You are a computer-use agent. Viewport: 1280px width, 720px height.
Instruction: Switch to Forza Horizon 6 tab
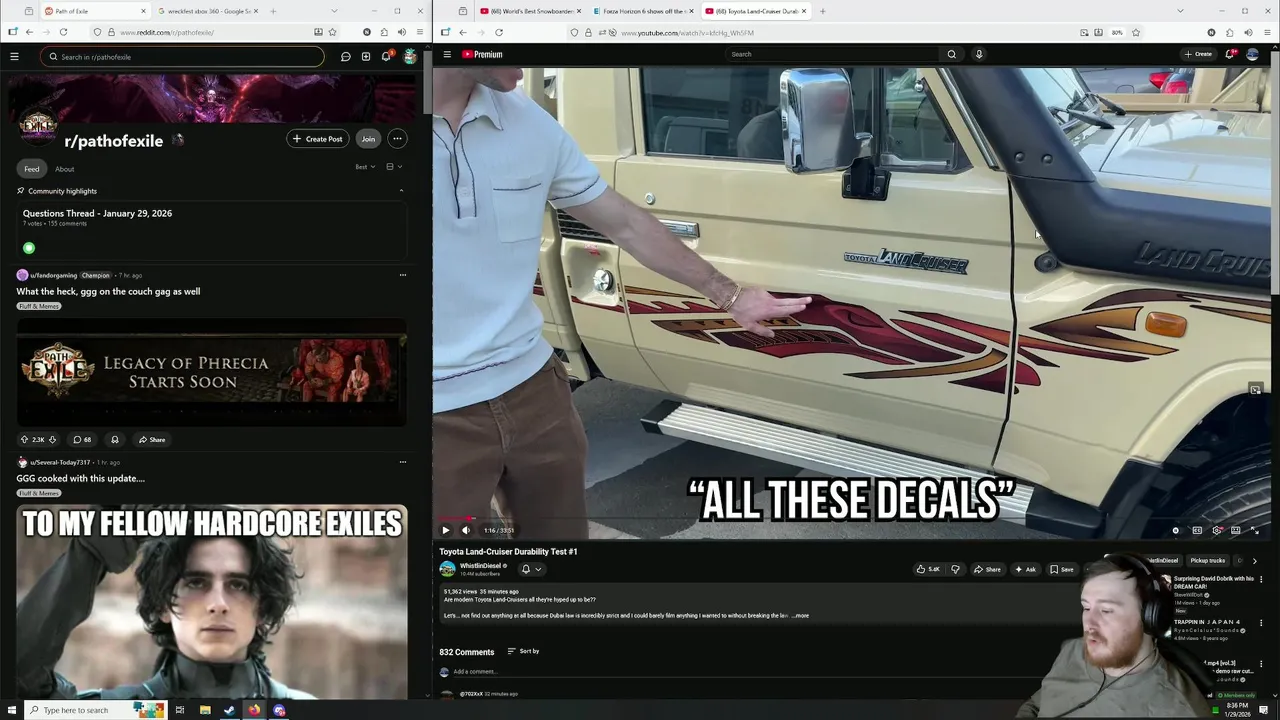642,11
